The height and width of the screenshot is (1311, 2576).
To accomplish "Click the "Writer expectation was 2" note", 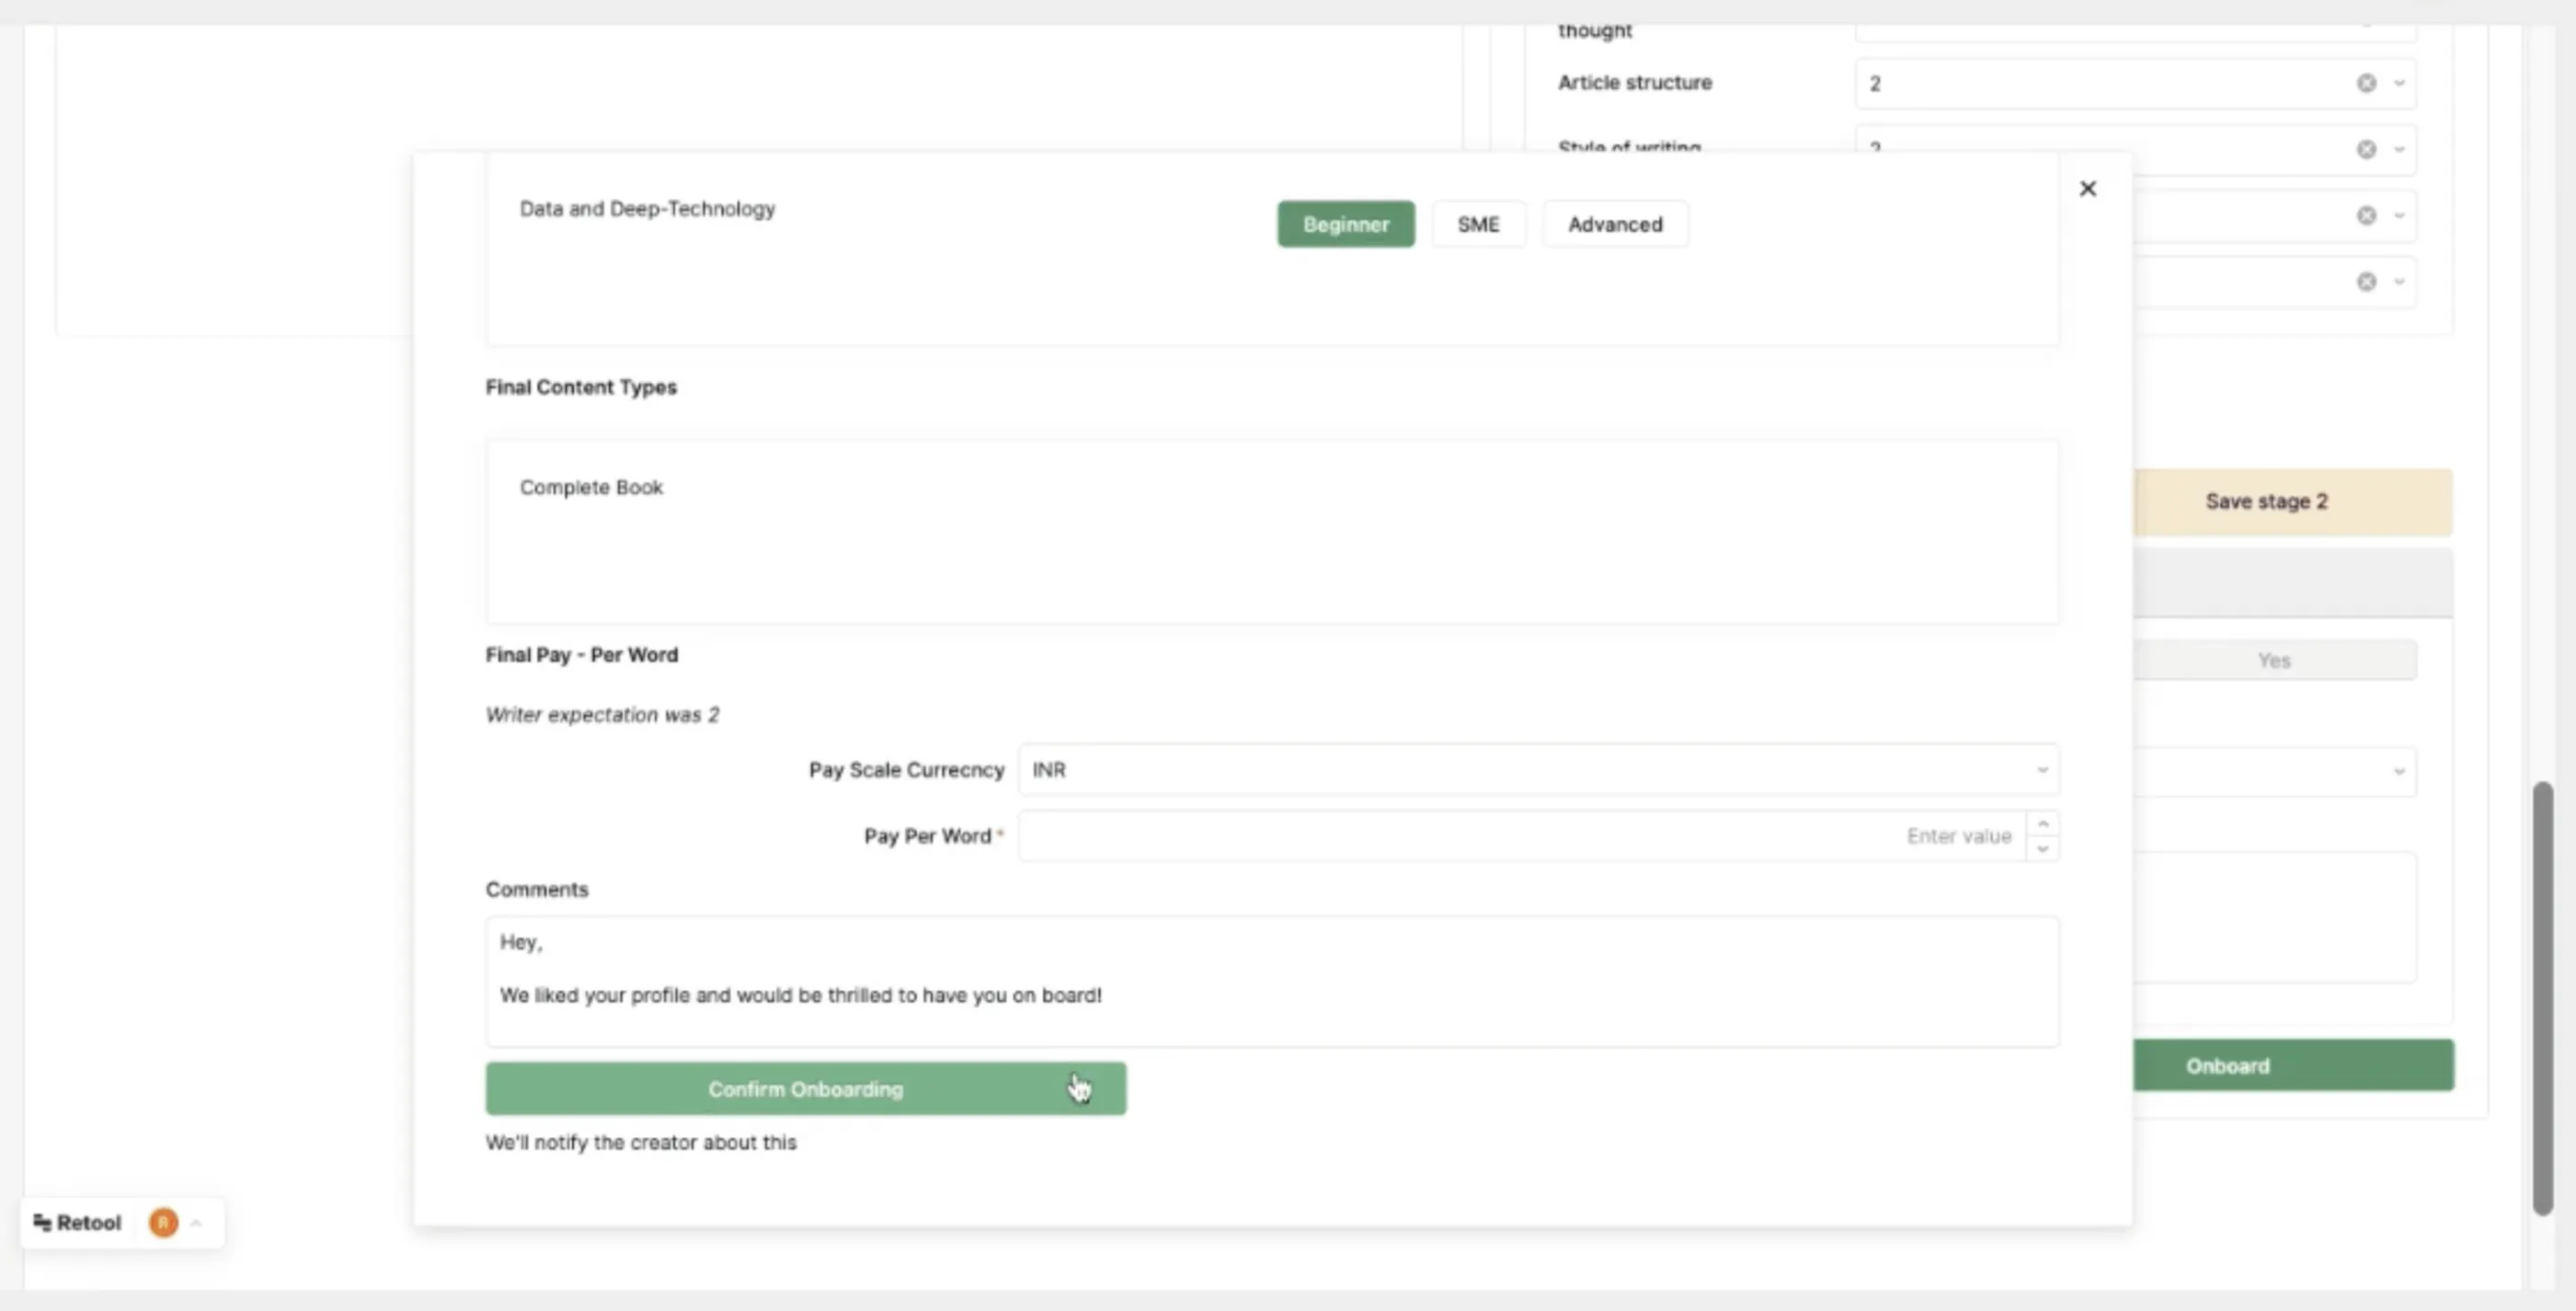I will pos(602,715).
